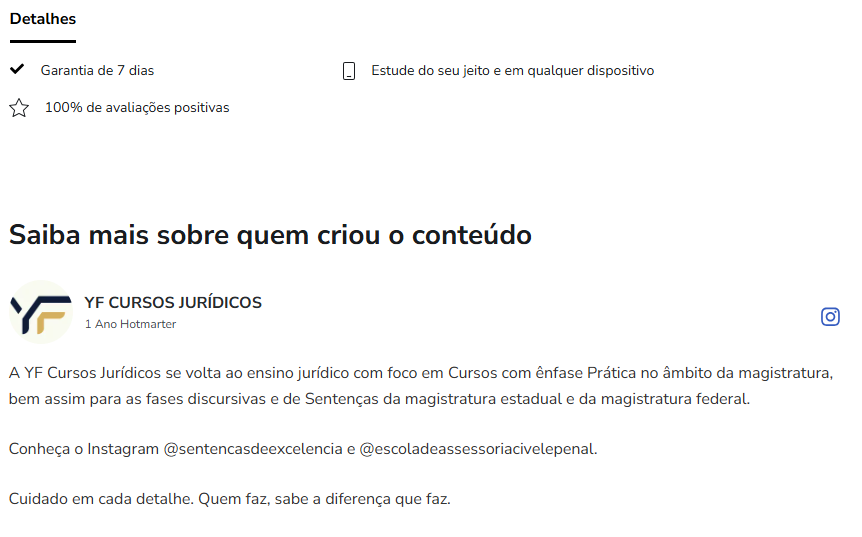862x537 pixels.
Task: Select the Detalhes tab
Action: [43, 19]
